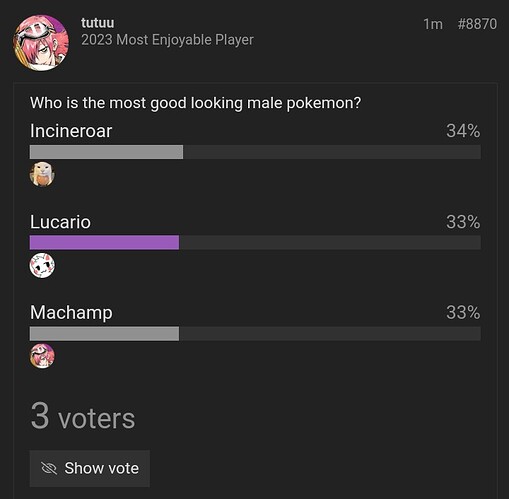The image size is (509, 499).
Task: Click the Incineroar 34% percentage
Action: coord(463,131)
